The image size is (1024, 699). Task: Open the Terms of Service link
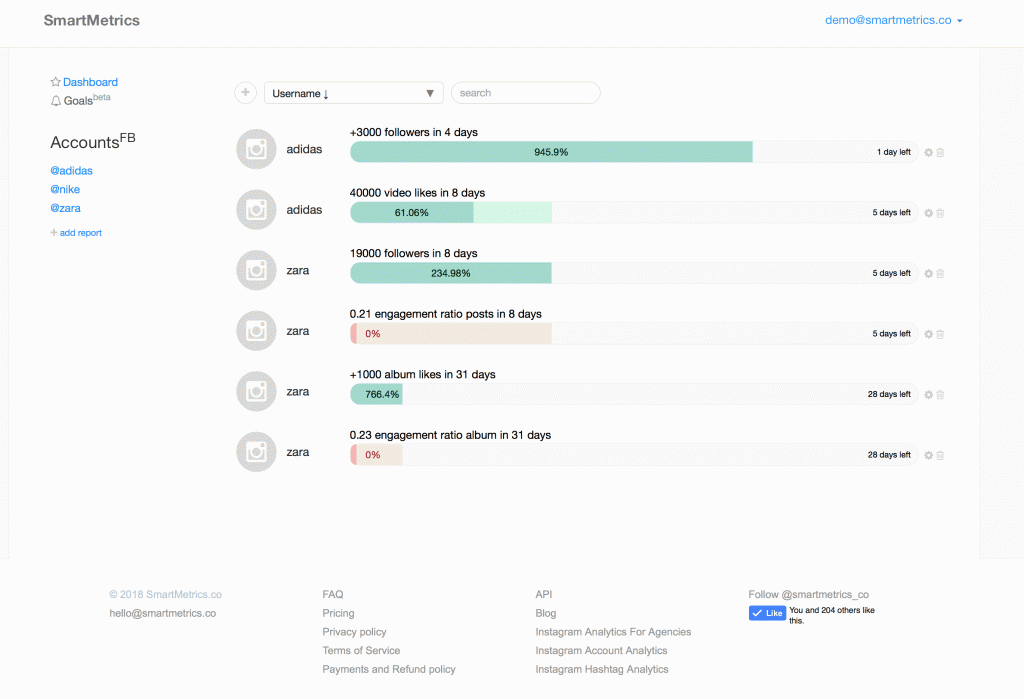(x=361, y=651)
